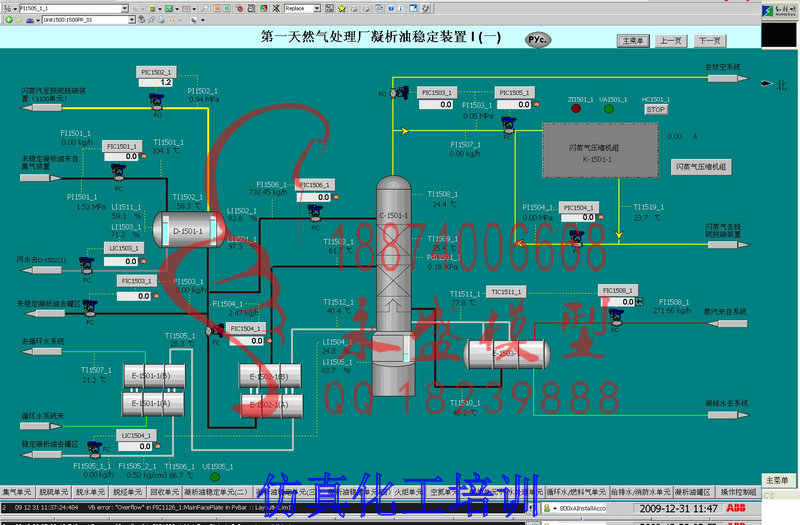800x525 pixels.
Task: Click the red shield toolbar icon
Action: (240, 9)
